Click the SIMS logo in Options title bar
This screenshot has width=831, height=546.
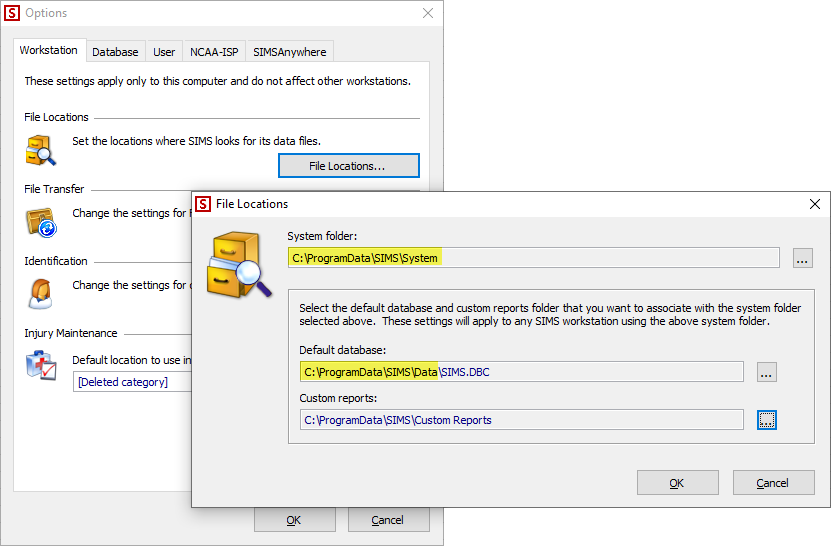12,13
